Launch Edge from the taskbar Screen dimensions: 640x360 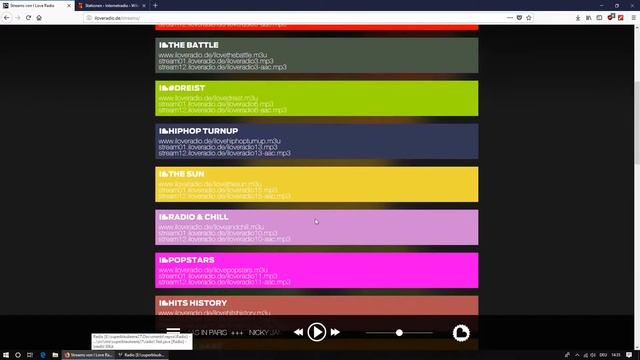coord(42,355)
